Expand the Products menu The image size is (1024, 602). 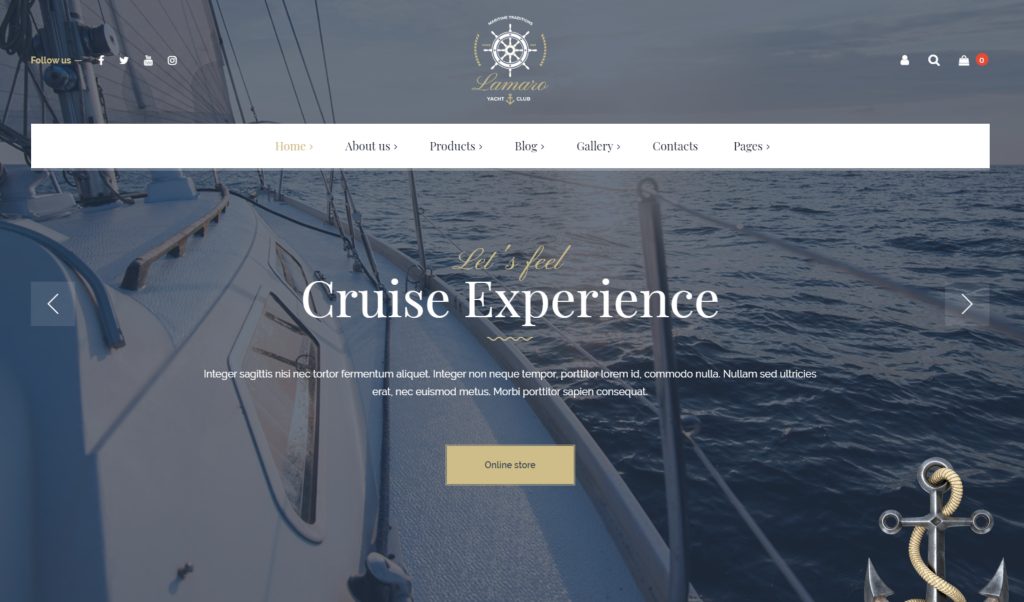click(456, 146)
